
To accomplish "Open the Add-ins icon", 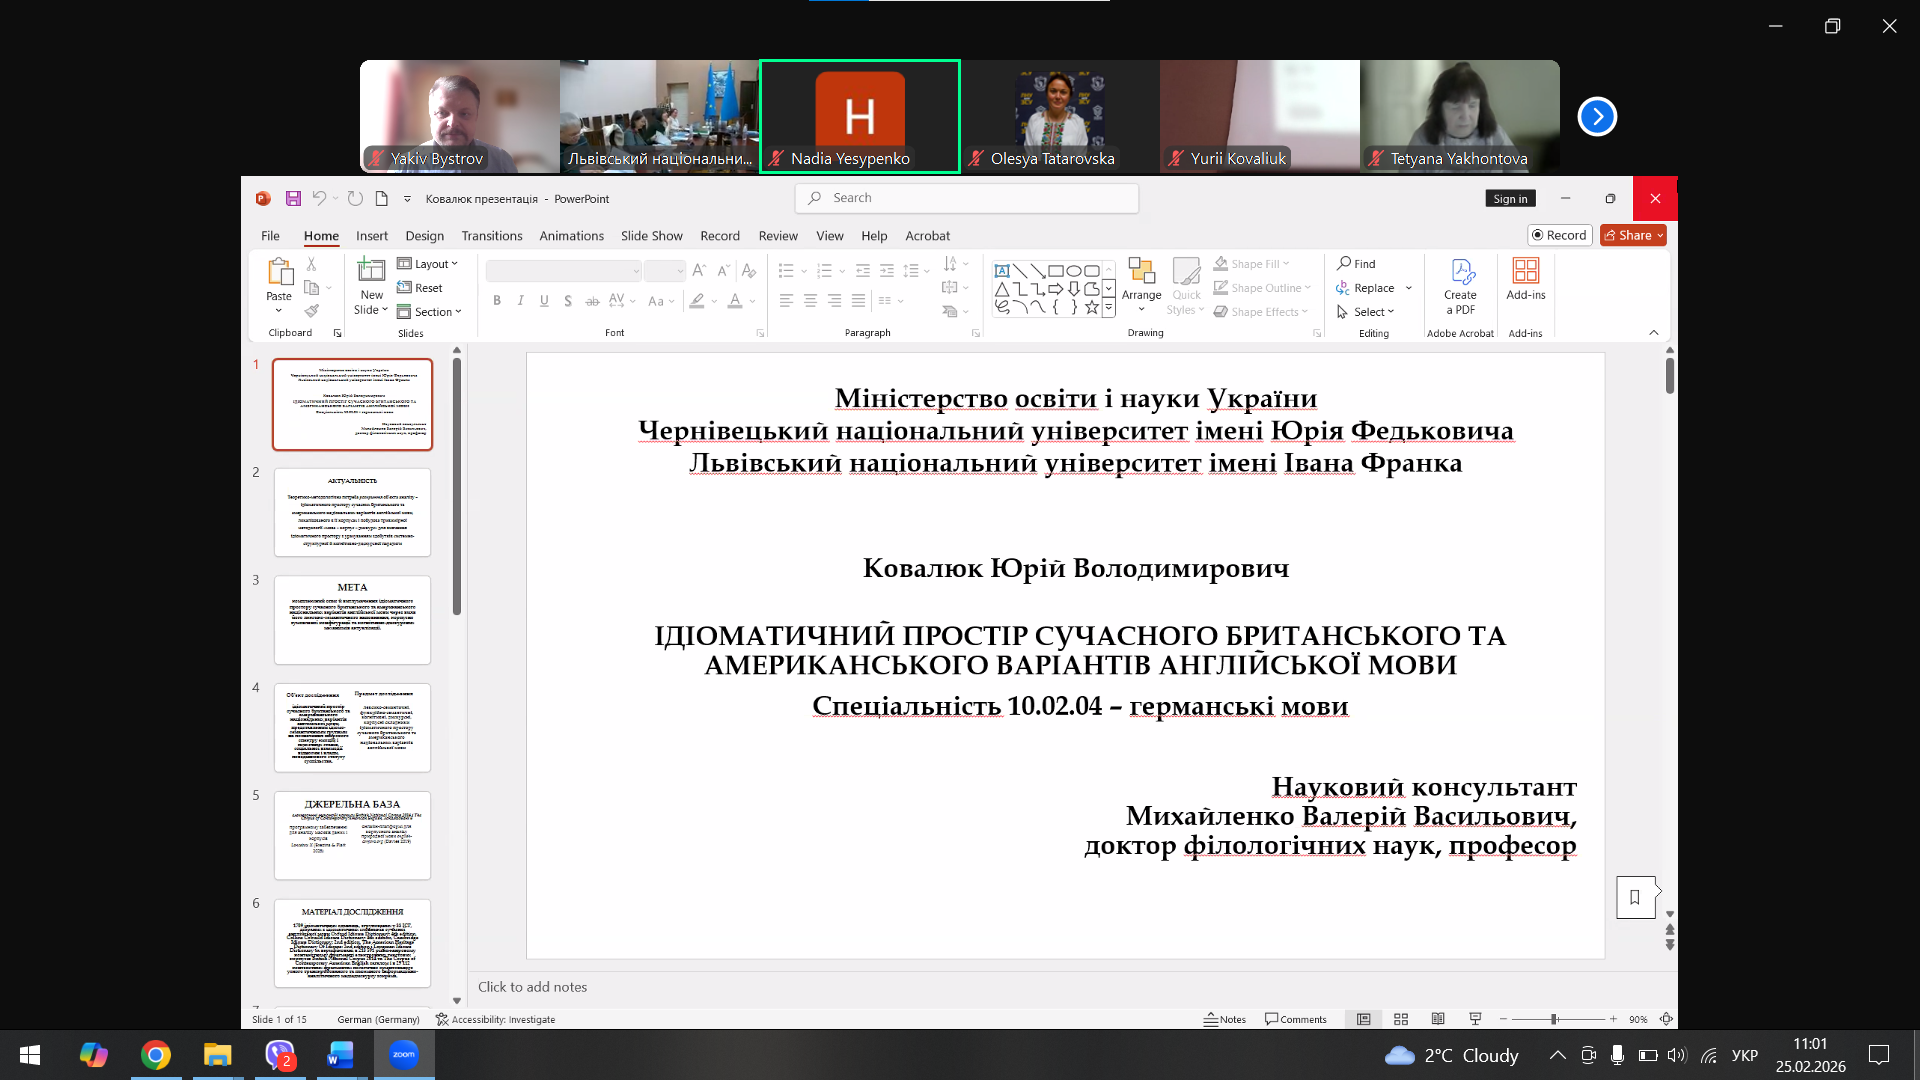I will (1526, 279).
